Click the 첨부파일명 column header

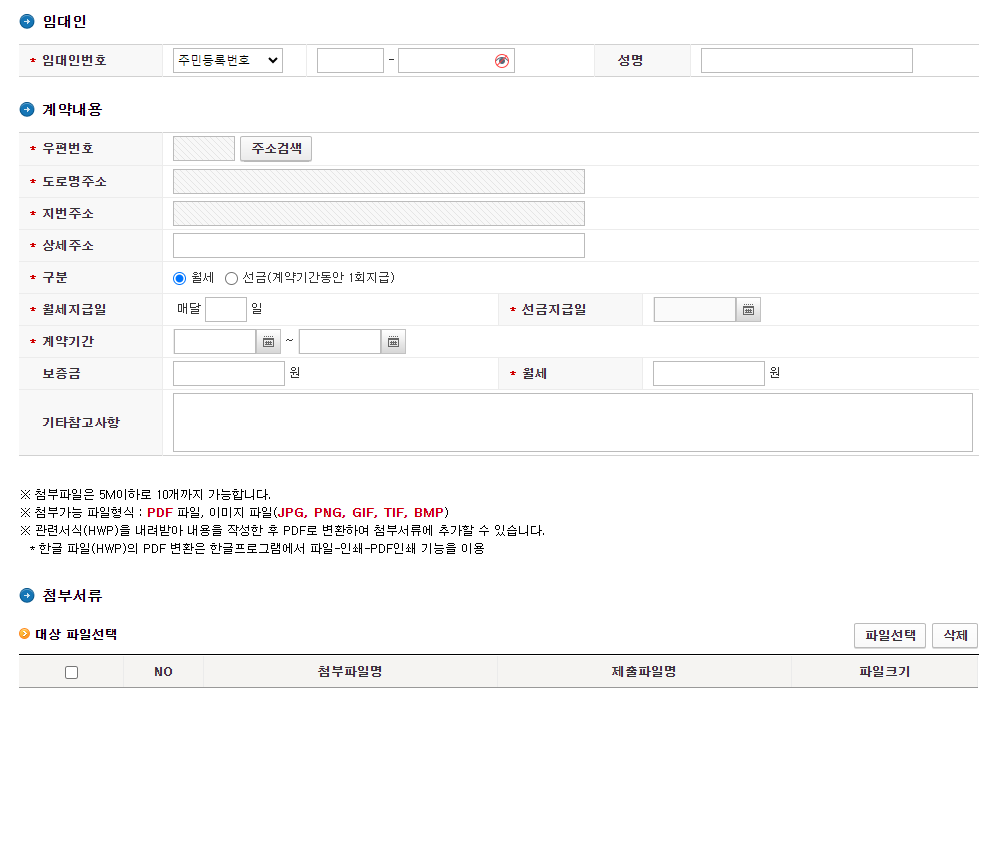pos(350,672)
